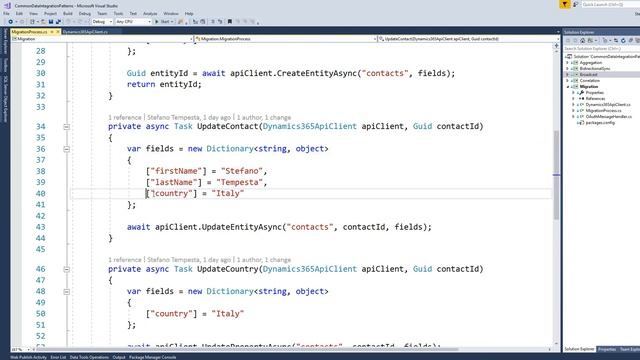640x360 pixels.
Task: Click the Navigate Backward toolbar icon
Action: click(x=11, y=22)
